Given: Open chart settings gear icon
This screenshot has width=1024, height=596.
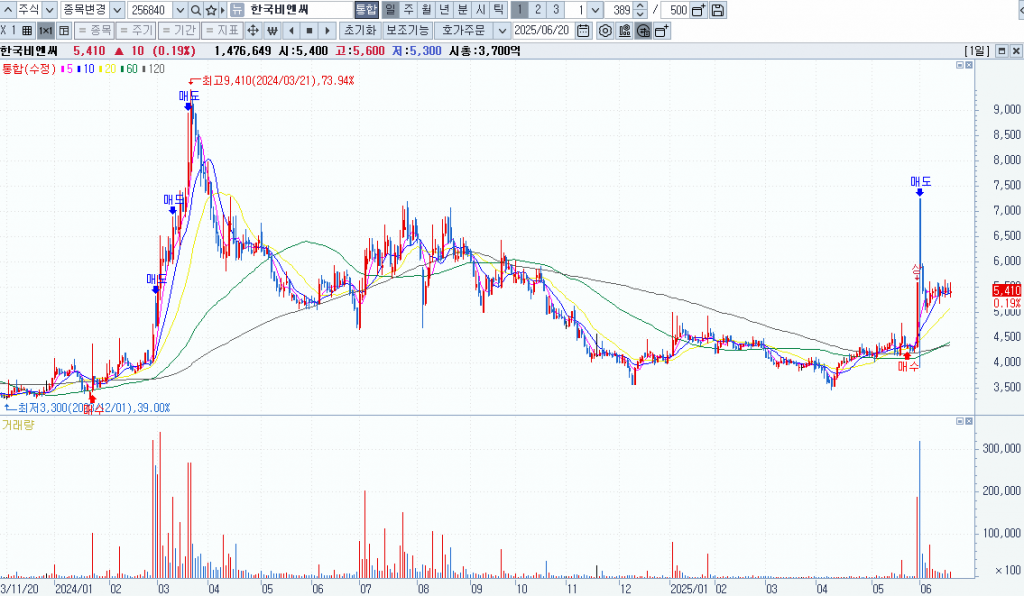Looking at the screenshot, I should click(x=605, y=30).
